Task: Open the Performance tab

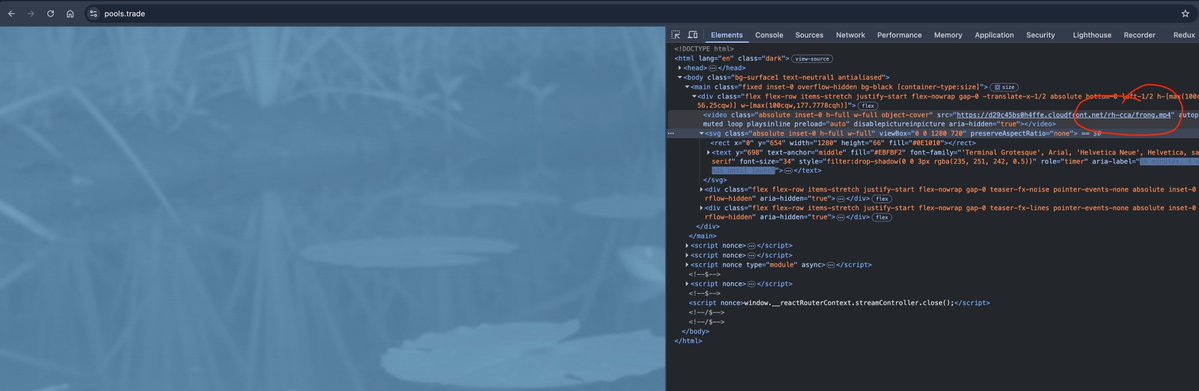Action: click(x=899, y=35)
